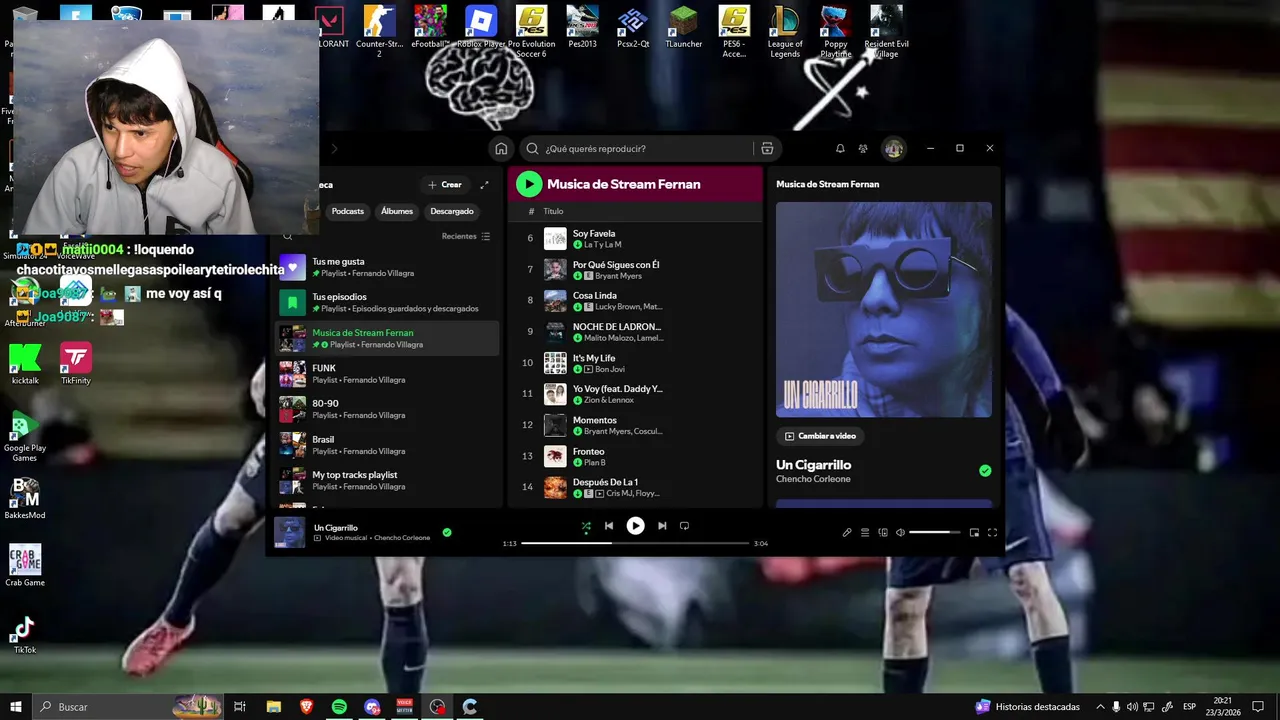
Task: Open the Browse icon in search bar
Action: click(767, 148)
